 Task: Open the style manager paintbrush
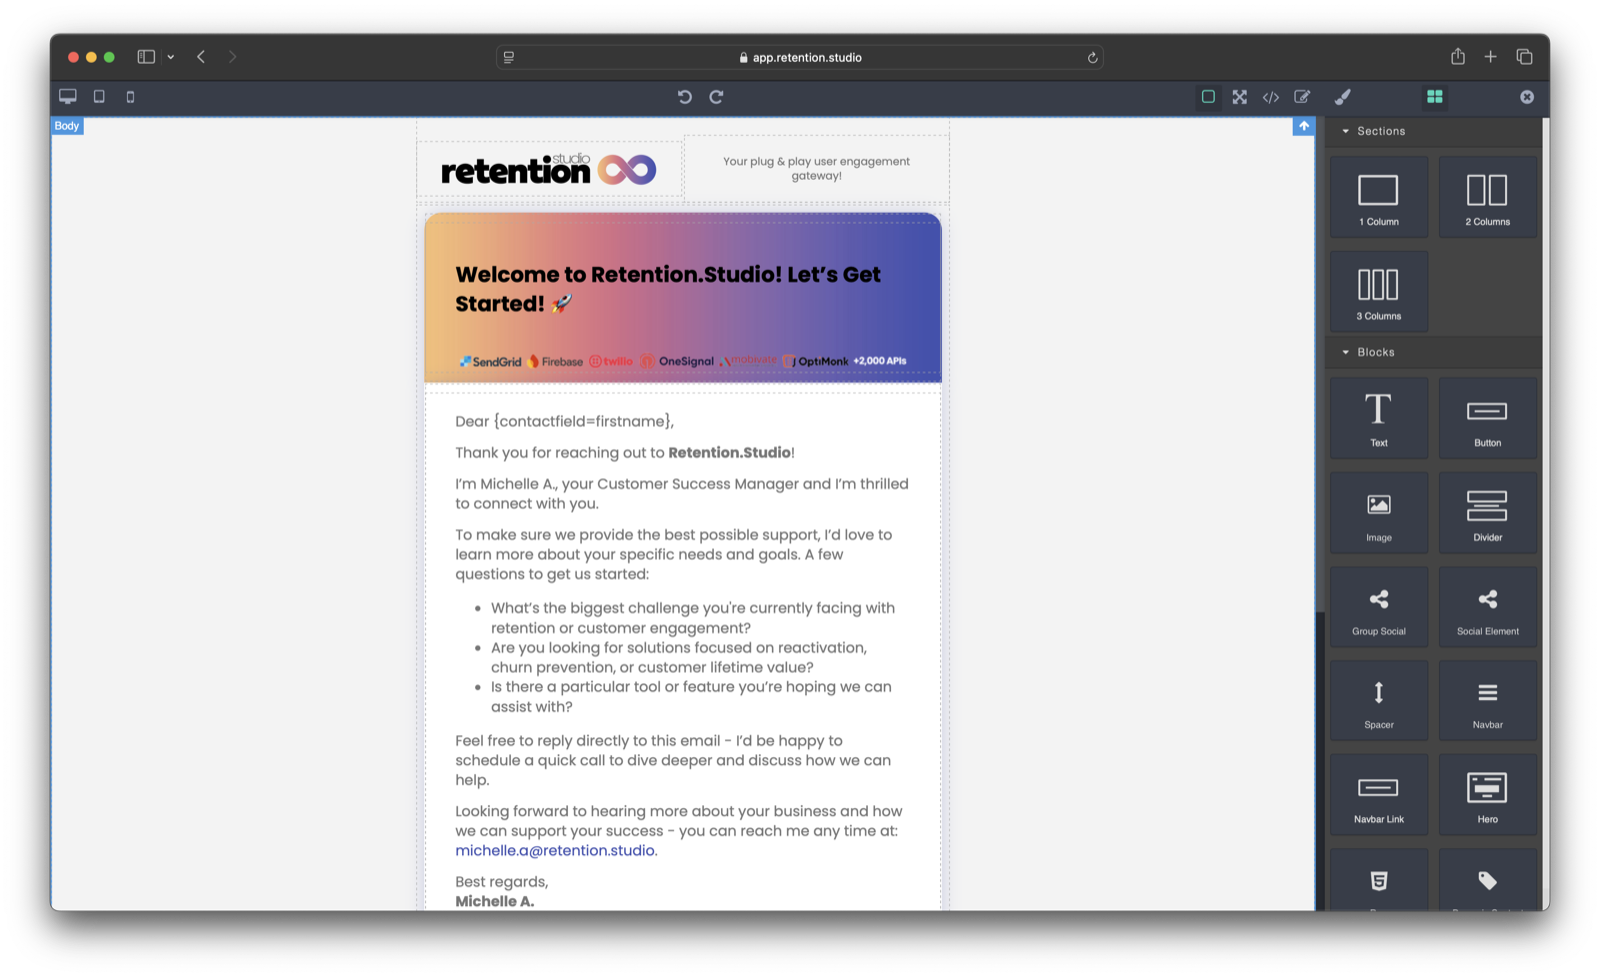point(1343,97)
